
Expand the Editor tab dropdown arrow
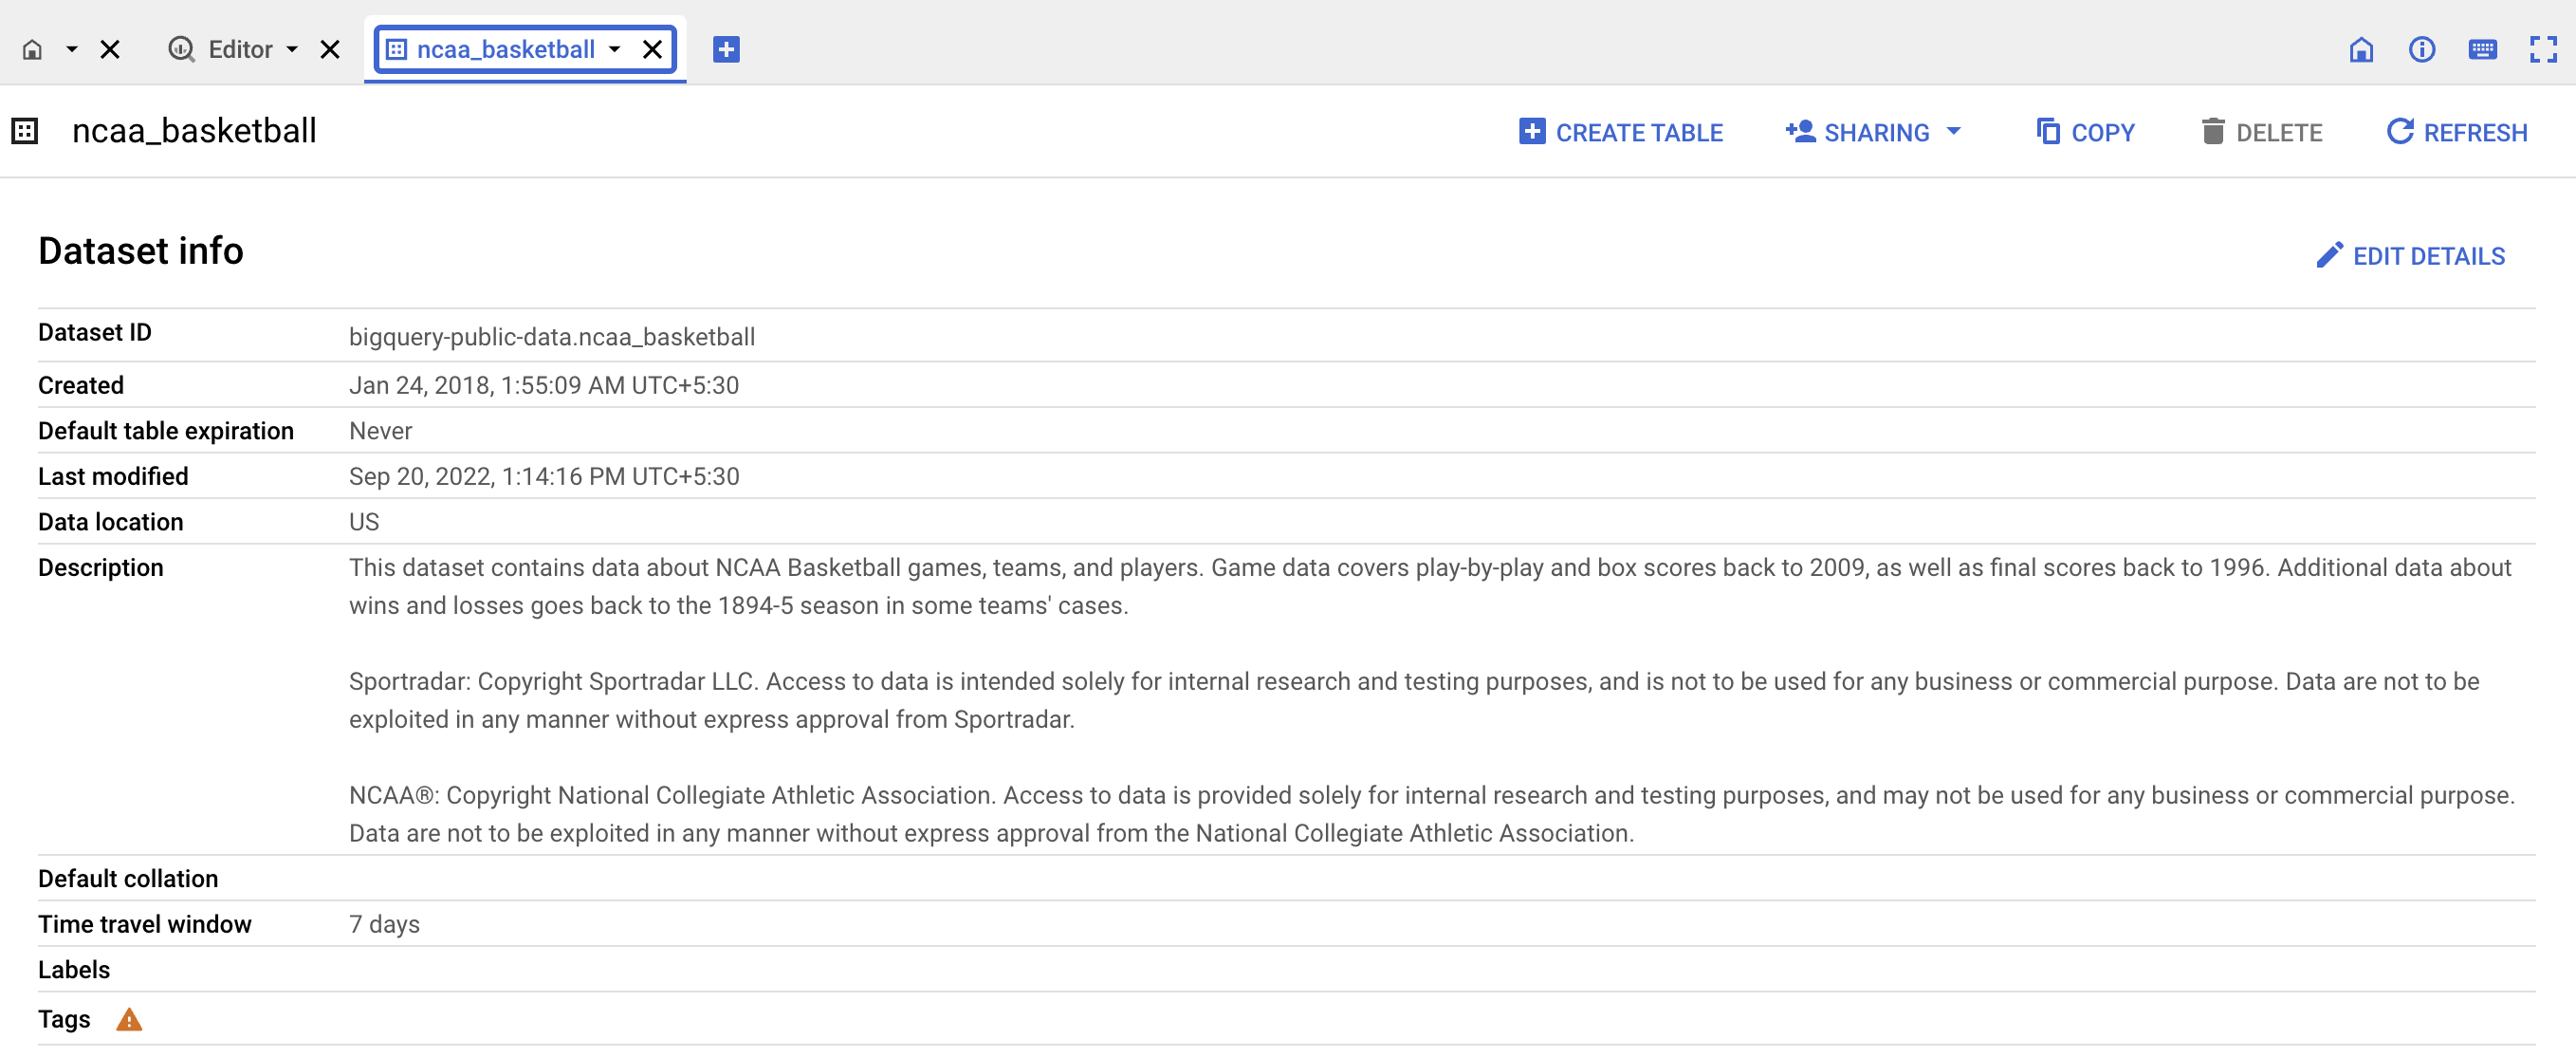tap(292, 49)
